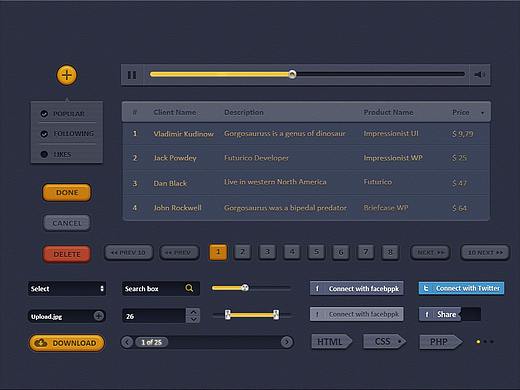This screenshot has height=390, width=520.
Task: Click the Share button
Action: pos(440,314)
